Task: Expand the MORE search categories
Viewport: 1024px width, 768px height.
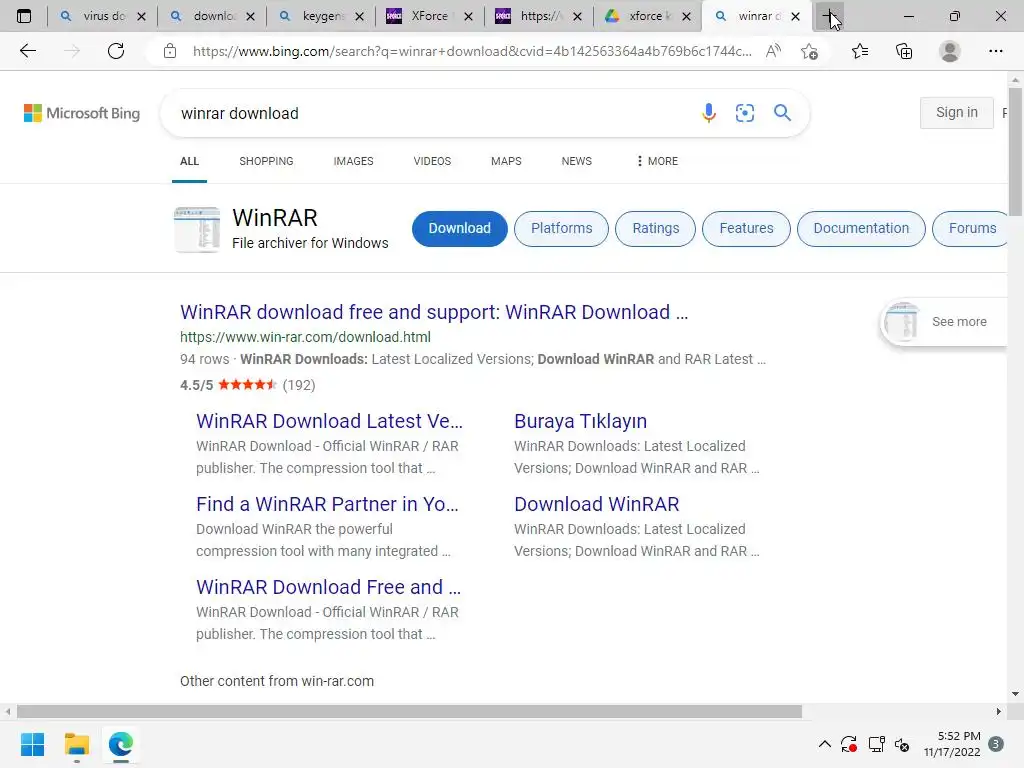Action: 657,161
